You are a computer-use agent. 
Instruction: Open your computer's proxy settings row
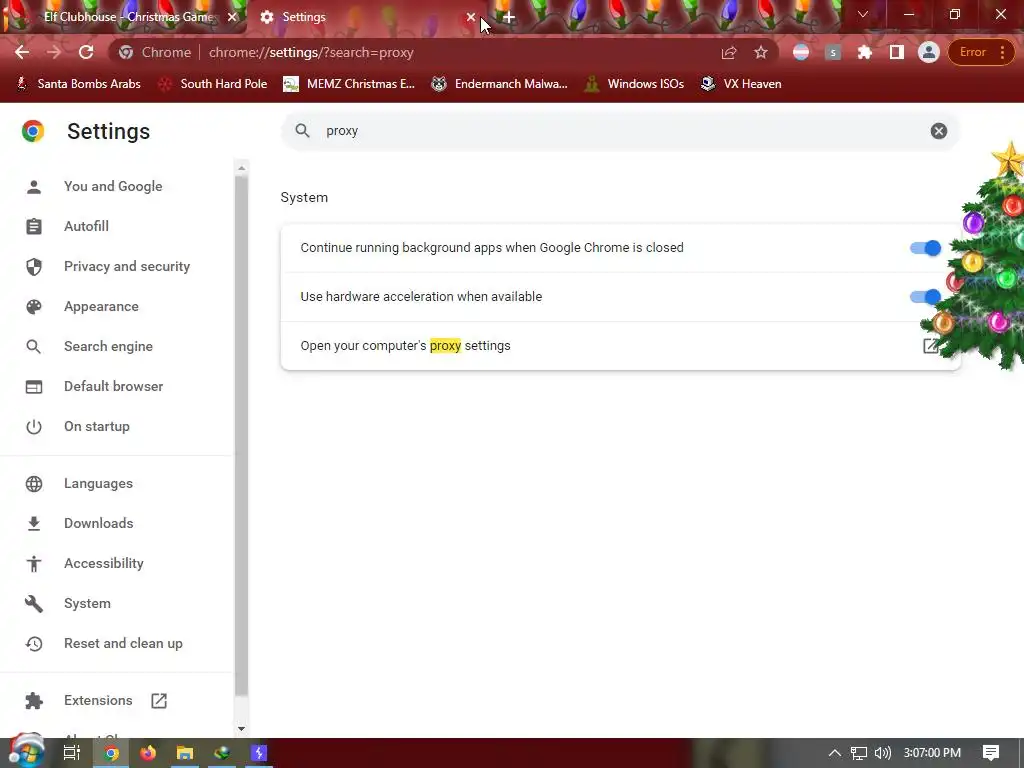620,346
